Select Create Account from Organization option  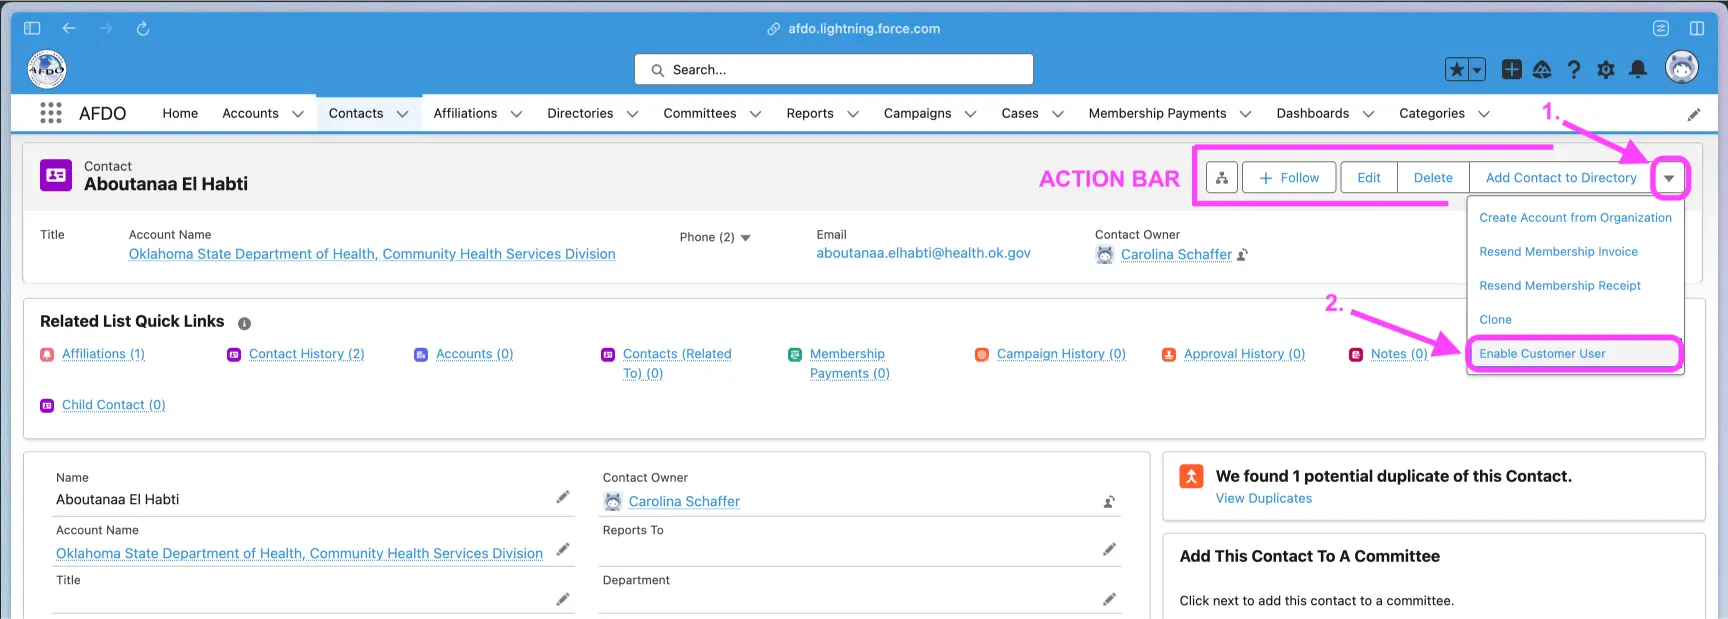(1575, 218)
